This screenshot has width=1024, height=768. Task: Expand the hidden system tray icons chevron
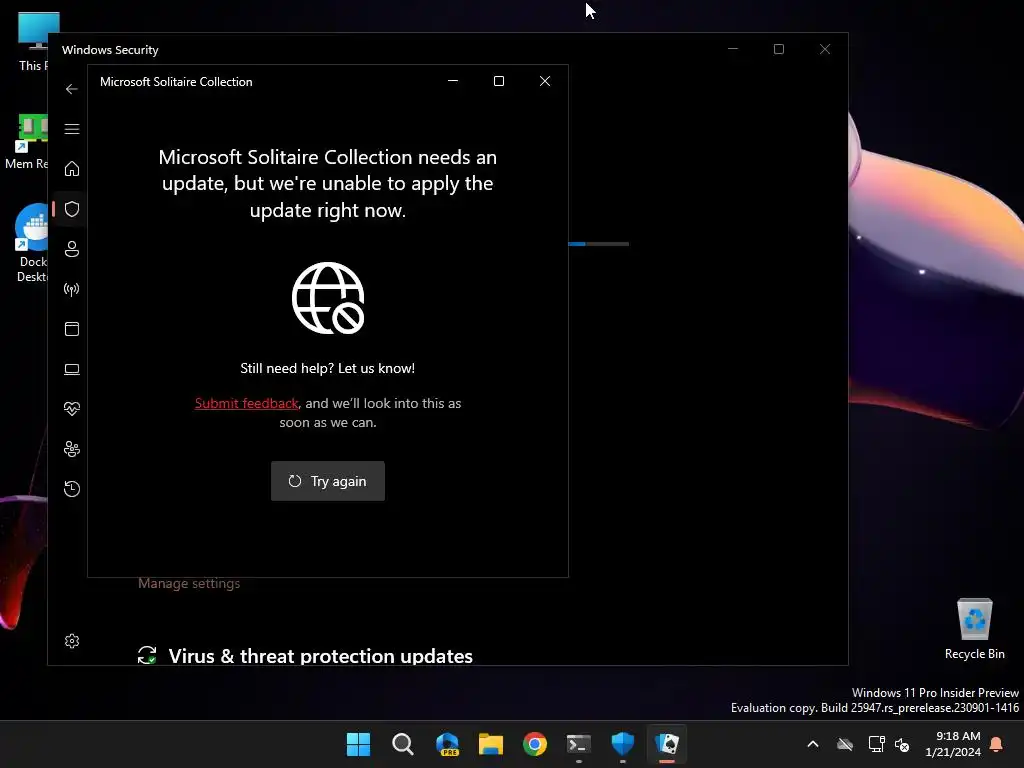pos(813,744)
